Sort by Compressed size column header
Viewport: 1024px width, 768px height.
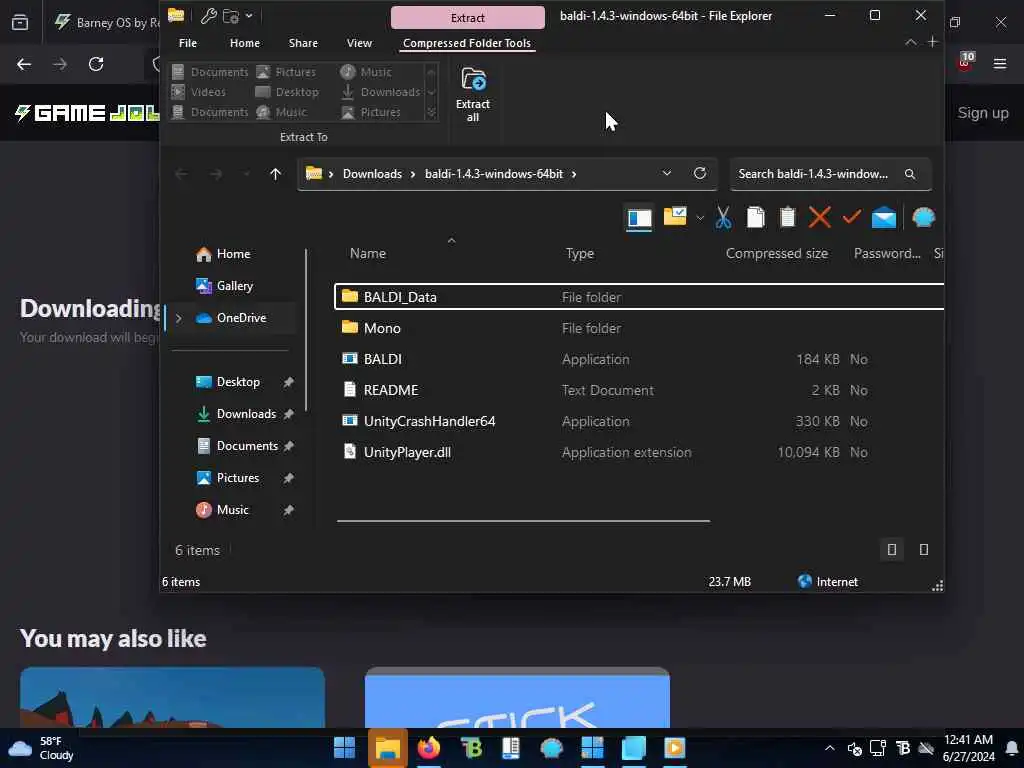(x=776, y=253)
